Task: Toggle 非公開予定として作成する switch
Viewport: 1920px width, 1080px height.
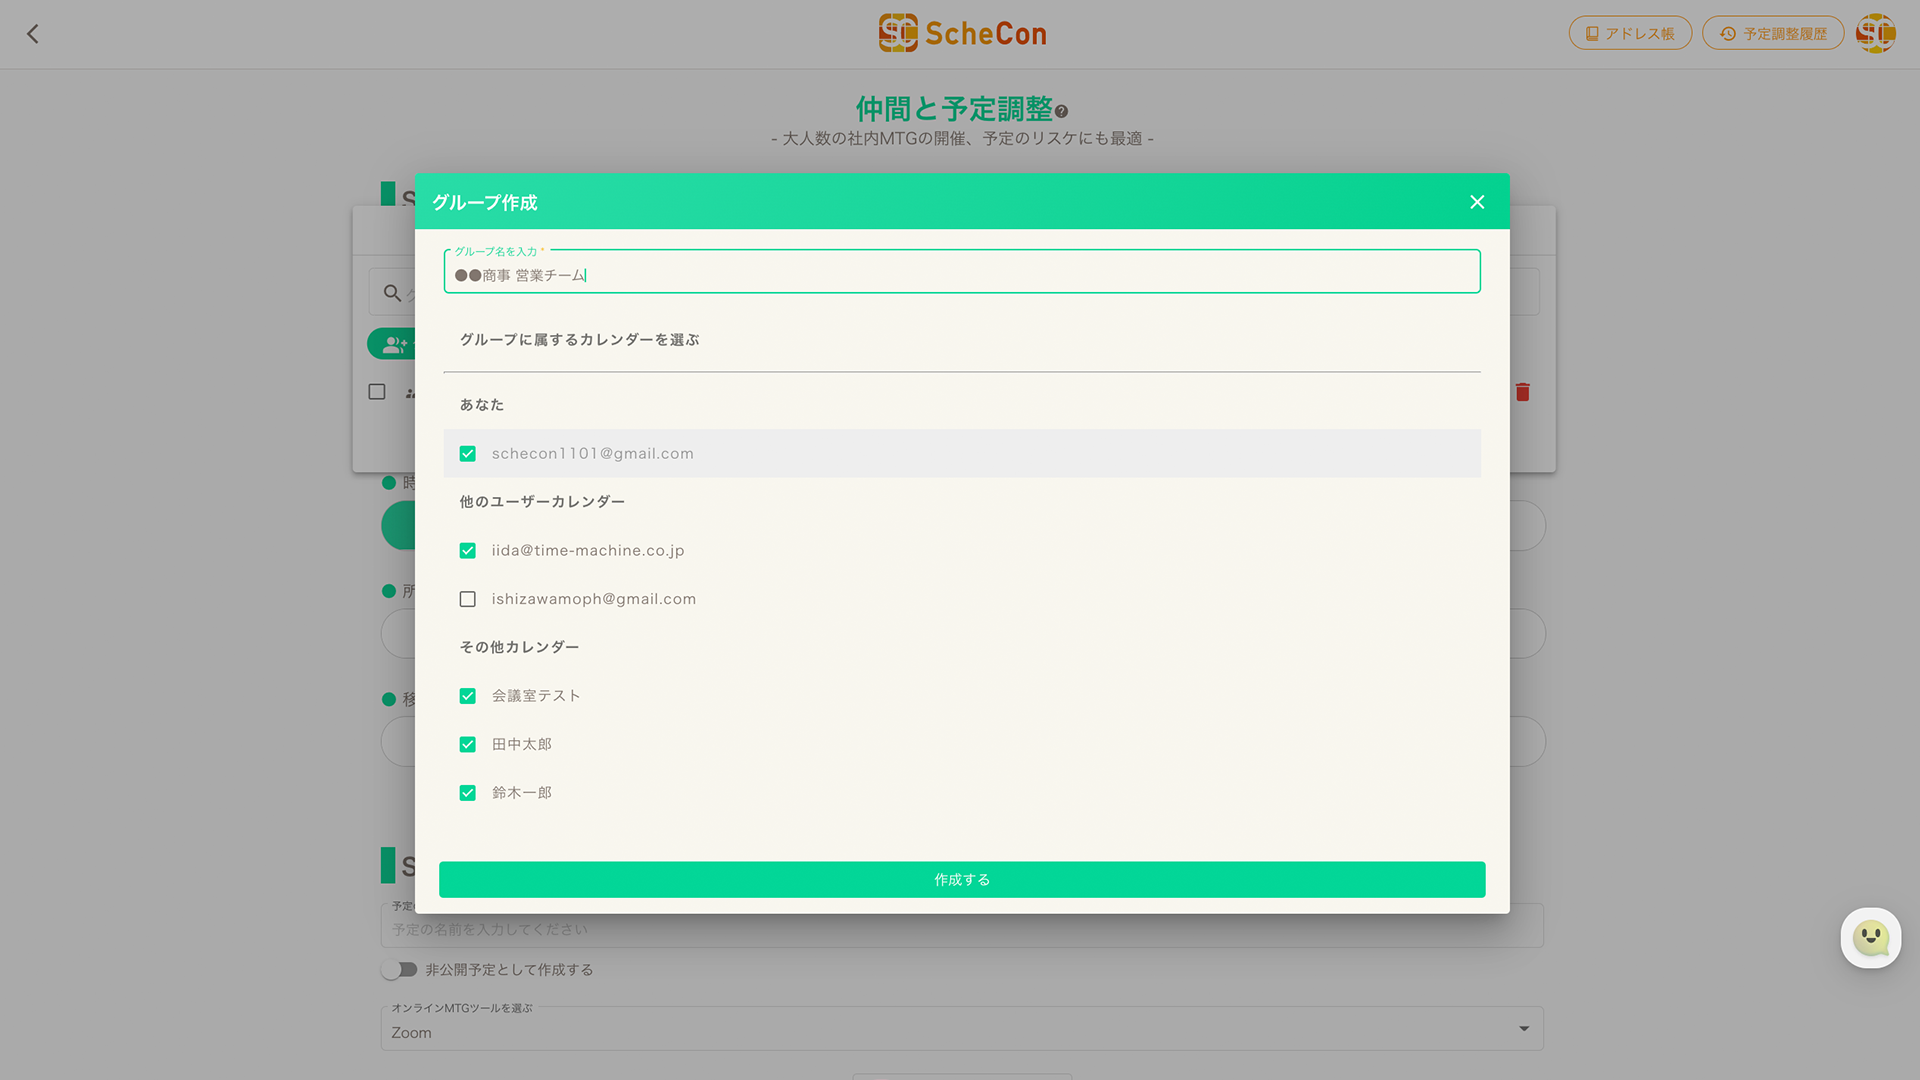Action: (x=399, y=970)
